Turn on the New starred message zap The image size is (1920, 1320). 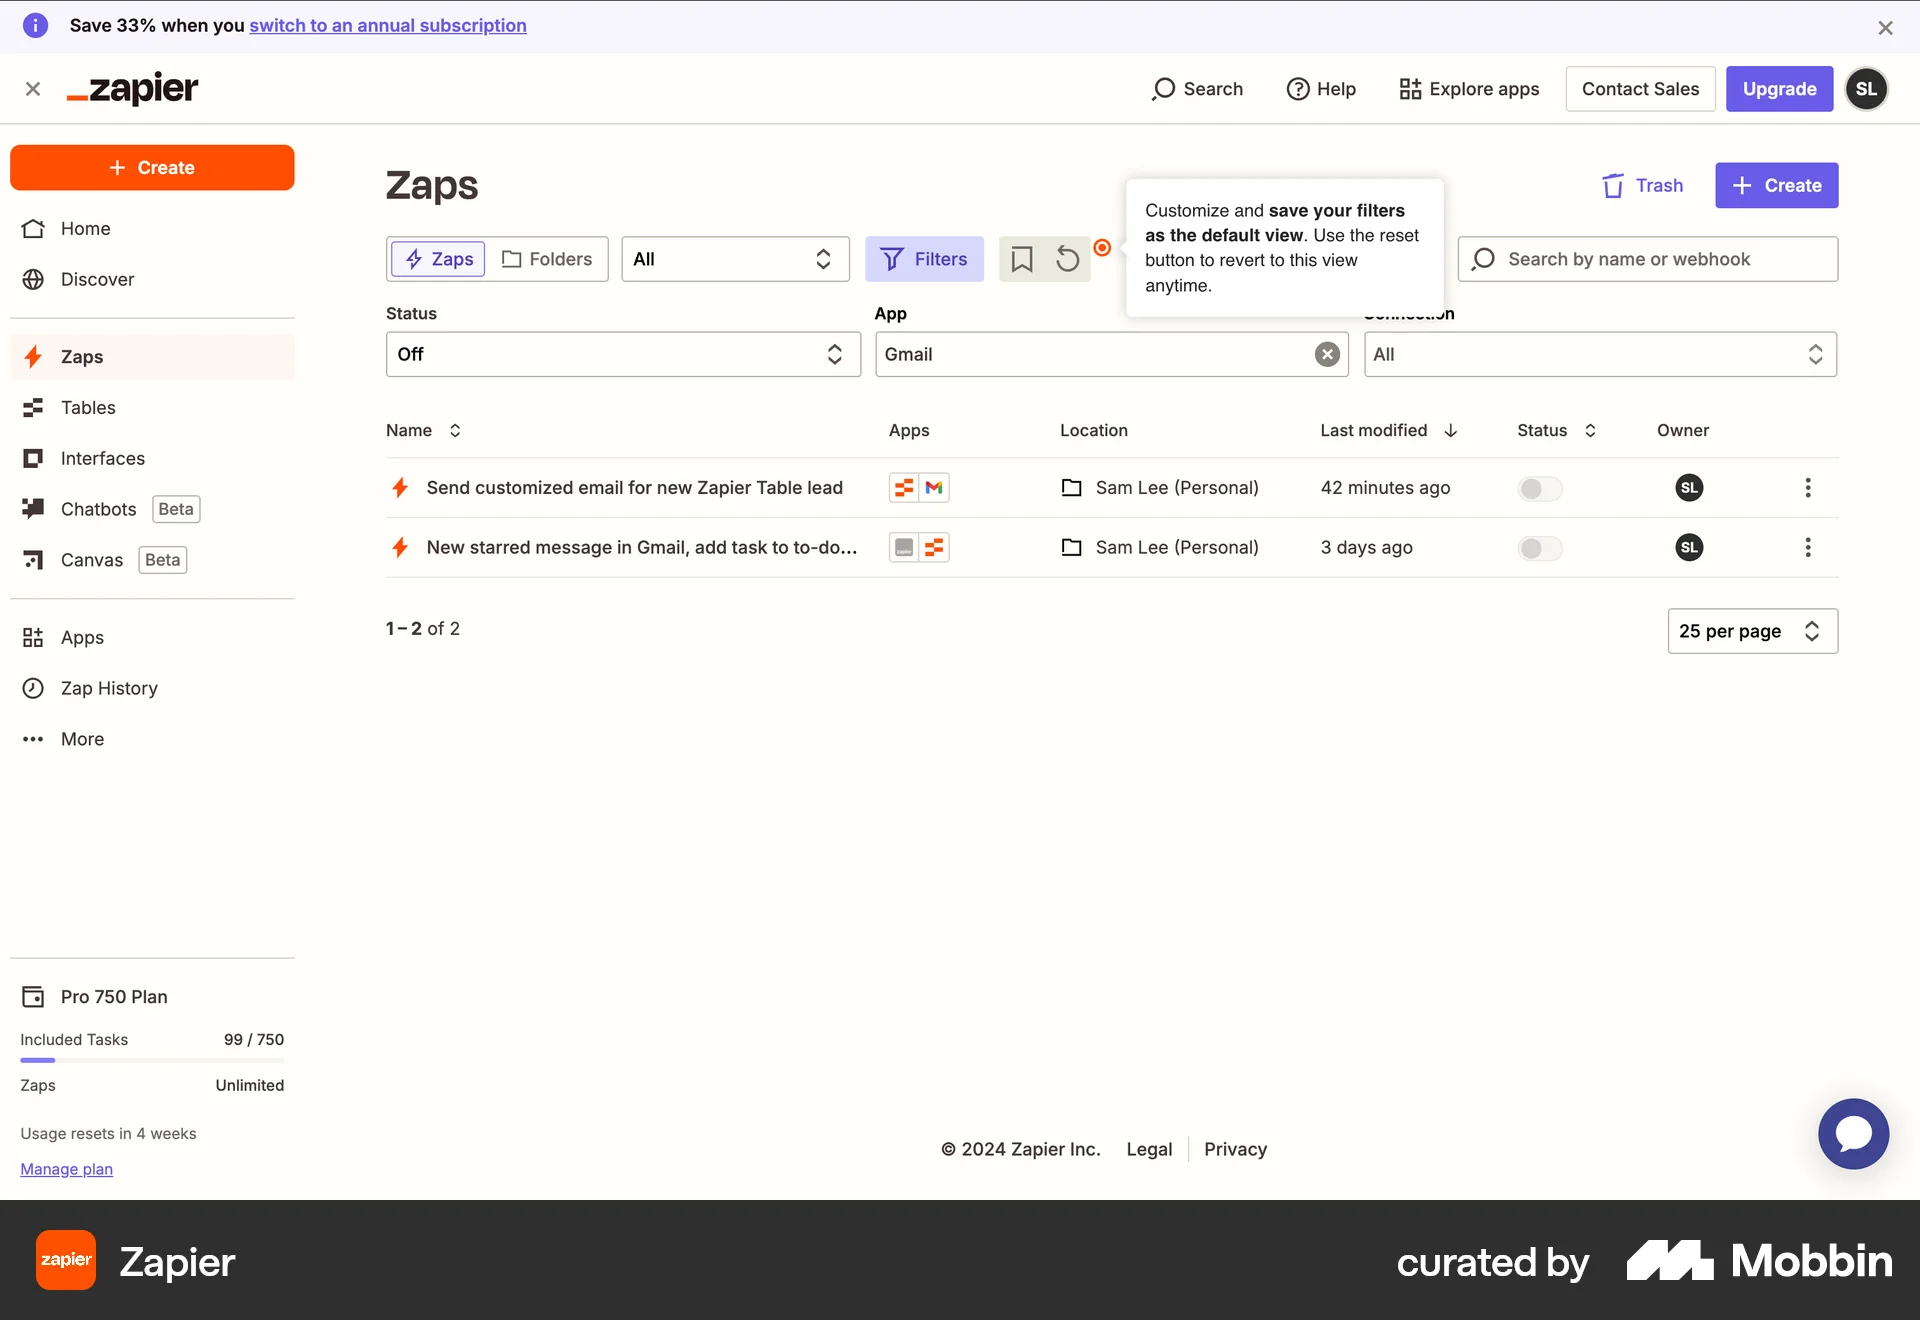tap(1538, 547)
